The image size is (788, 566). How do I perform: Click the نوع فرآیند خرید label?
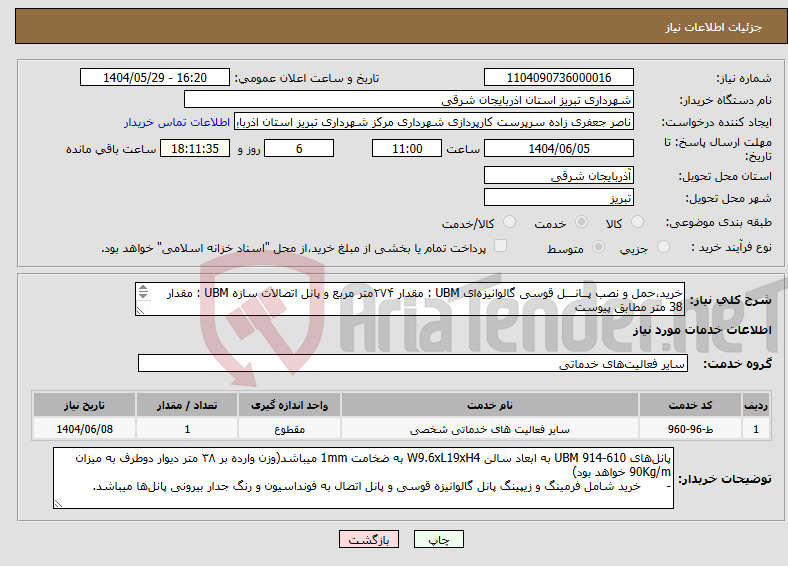click(x=731, y=247)
